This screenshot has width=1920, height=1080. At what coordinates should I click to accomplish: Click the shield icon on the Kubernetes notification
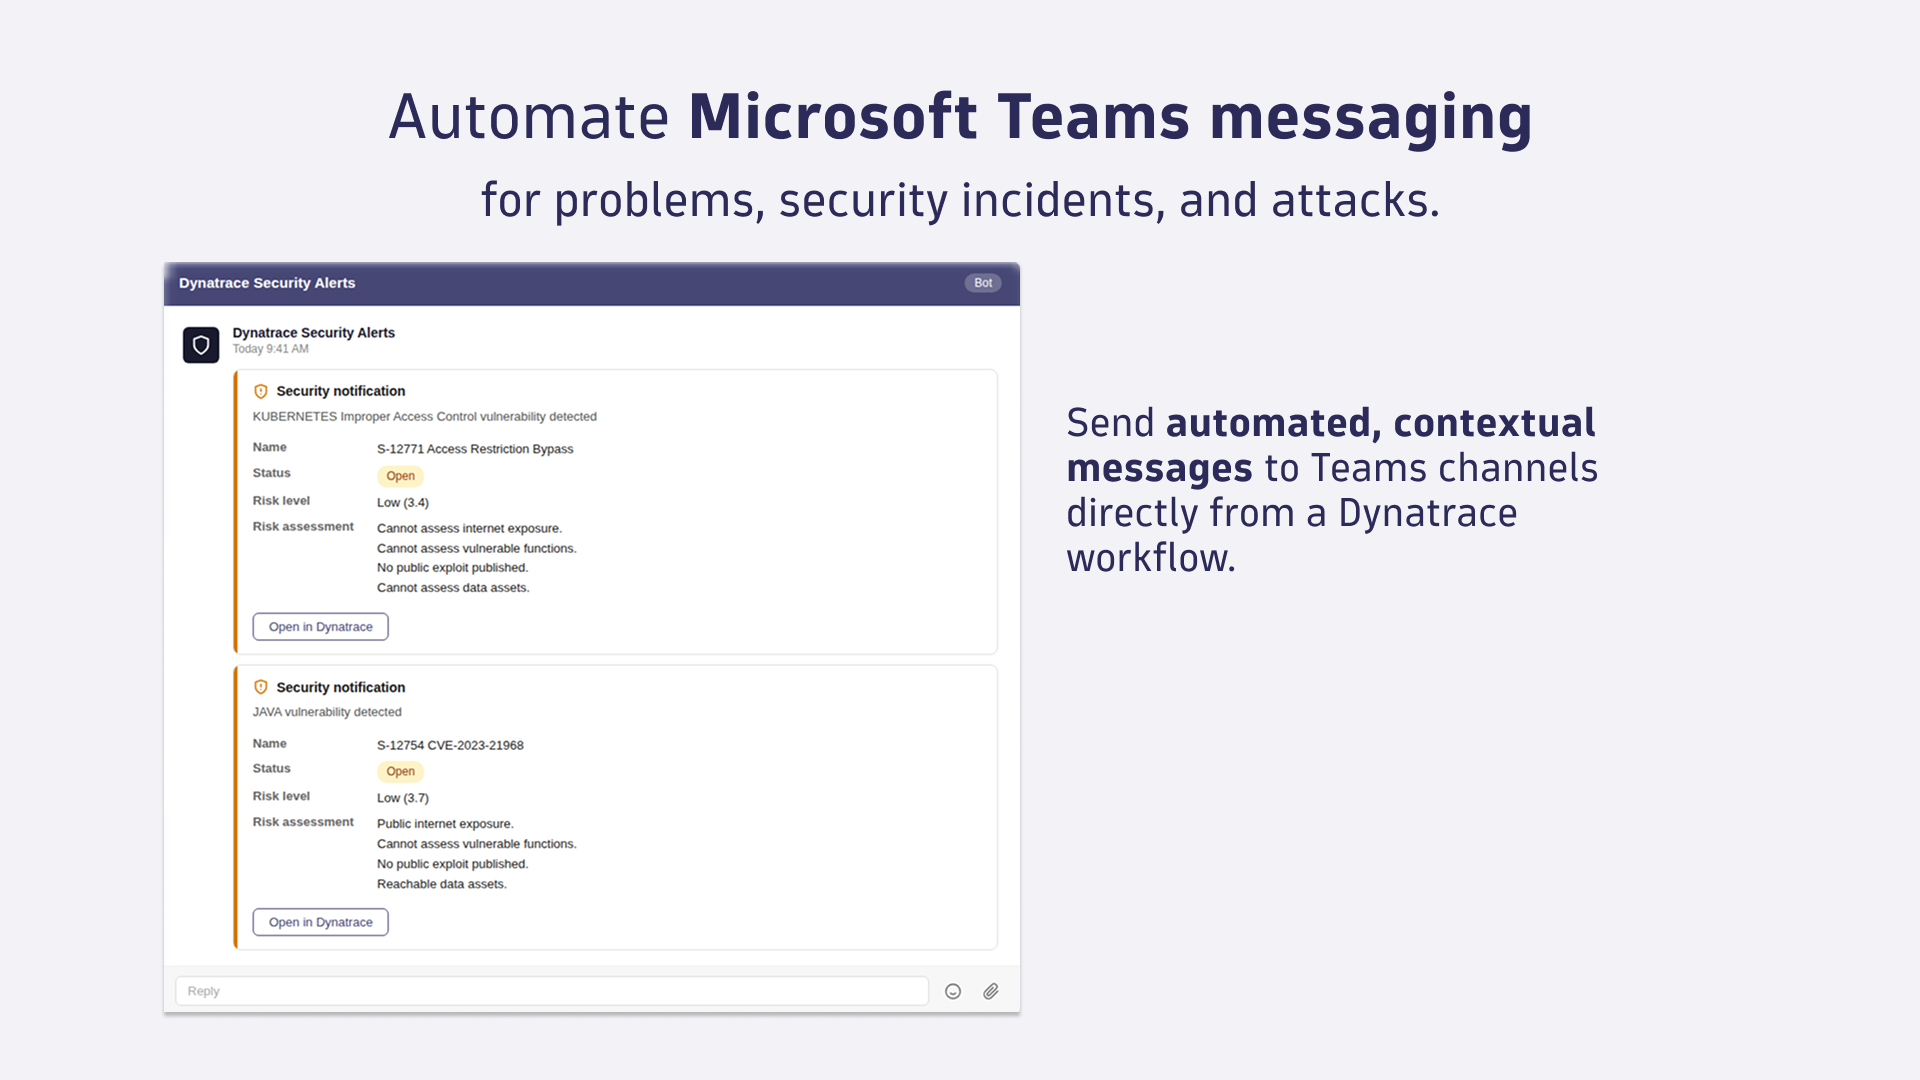261,391
